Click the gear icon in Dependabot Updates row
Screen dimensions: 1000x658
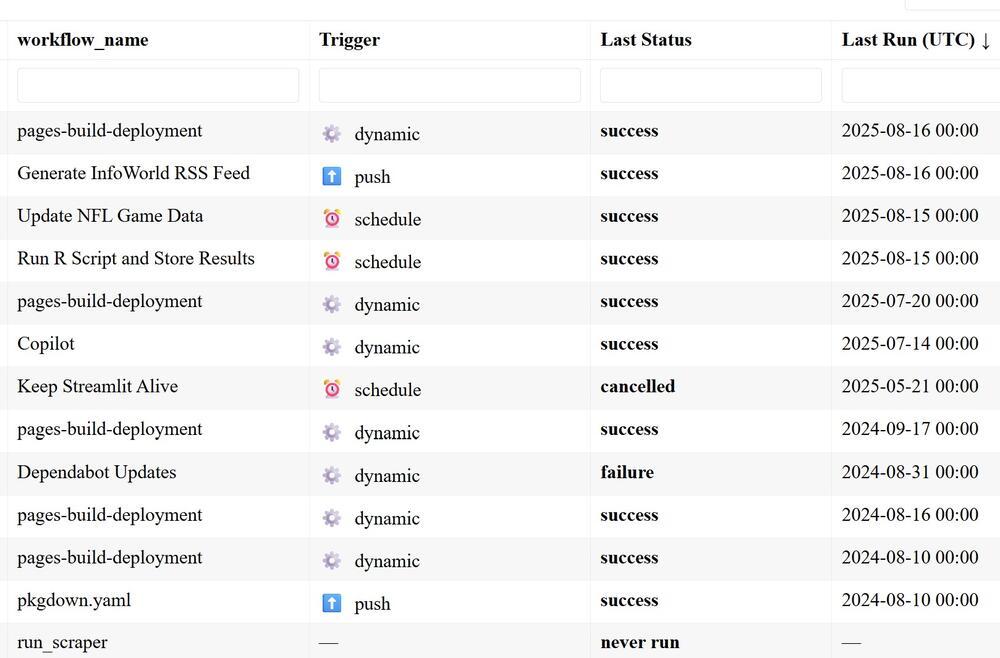(332, 474)
